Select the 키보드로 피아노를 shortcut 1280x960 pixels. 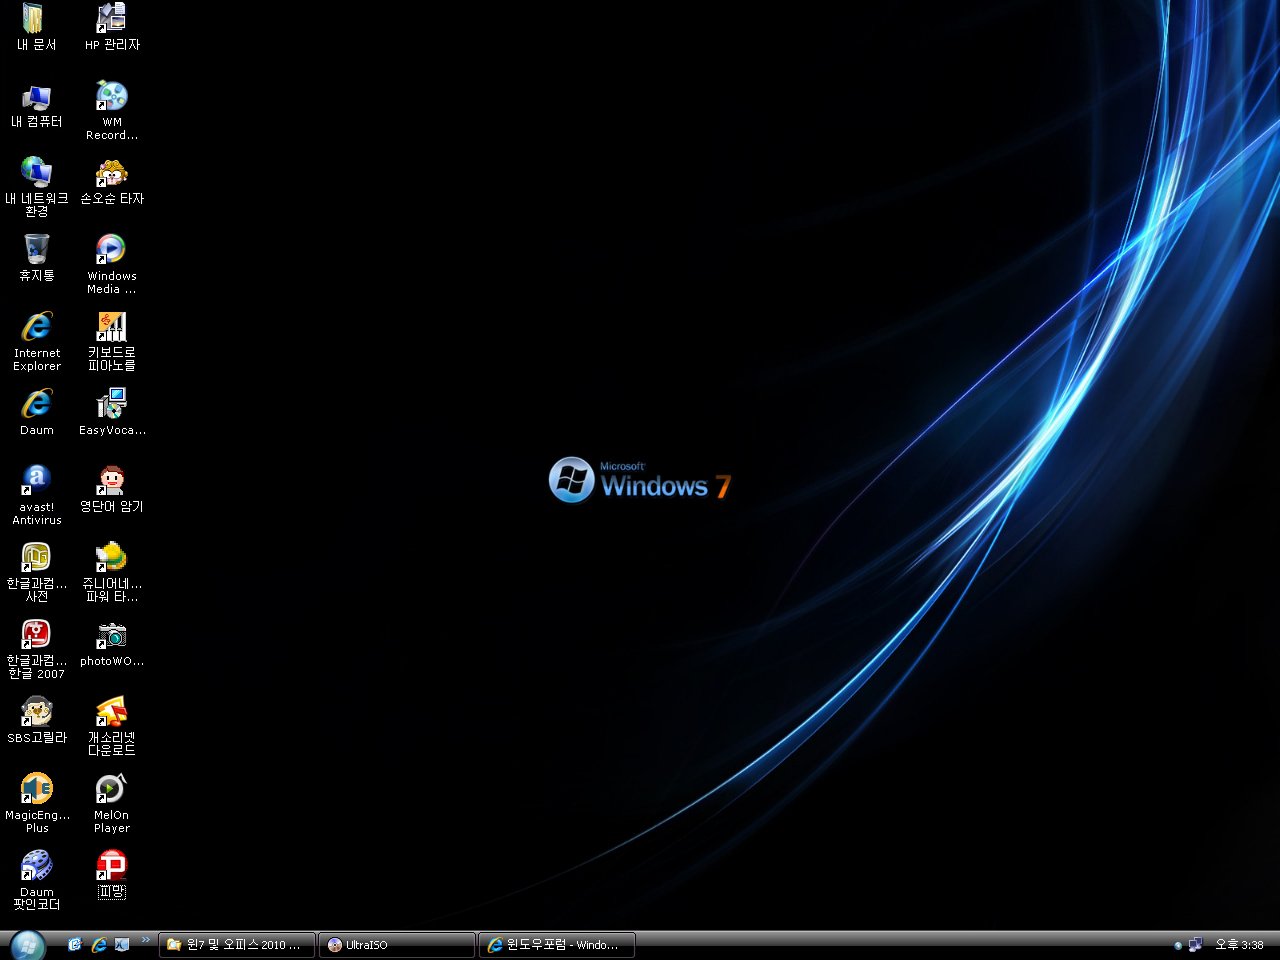click(x=112, y=341)
